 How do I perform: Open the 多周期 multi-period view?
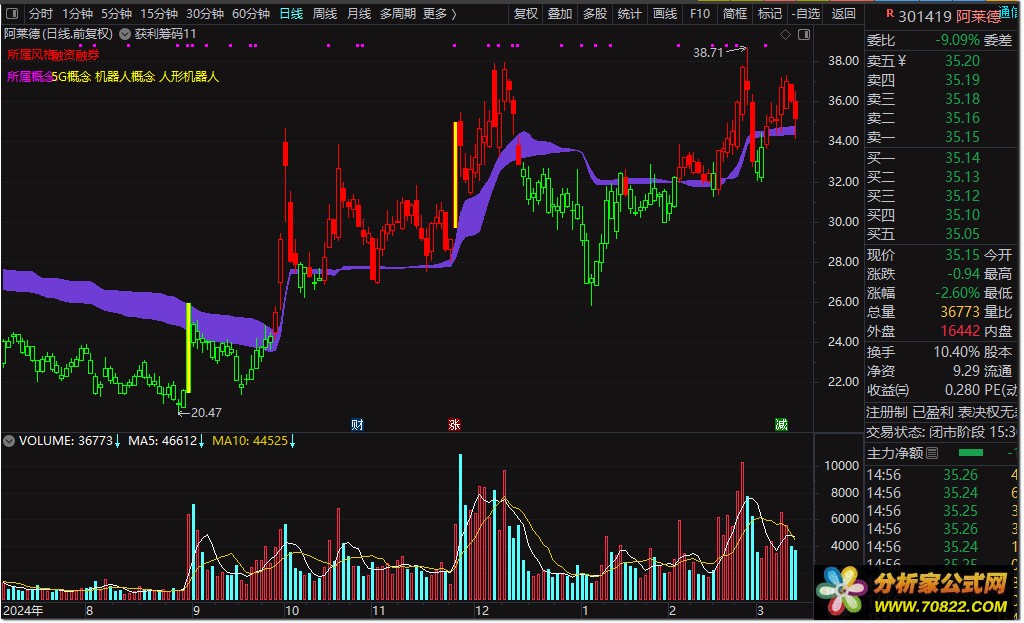(398, 14)
